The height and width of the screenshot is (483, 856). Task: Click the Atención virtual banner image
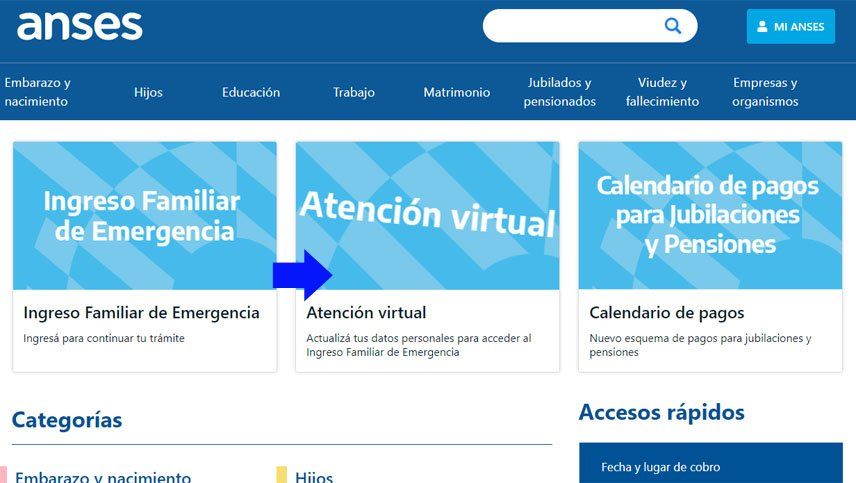[x=427, y=215]
